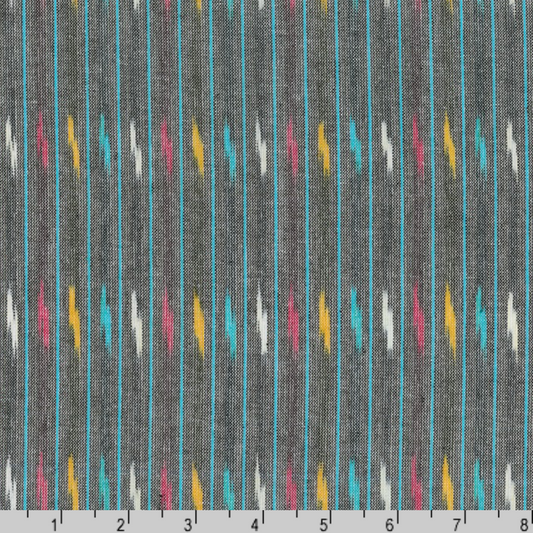Select the number 7 ruler marking
Screen dimensions: 533x533
click(x=457, y=525)
